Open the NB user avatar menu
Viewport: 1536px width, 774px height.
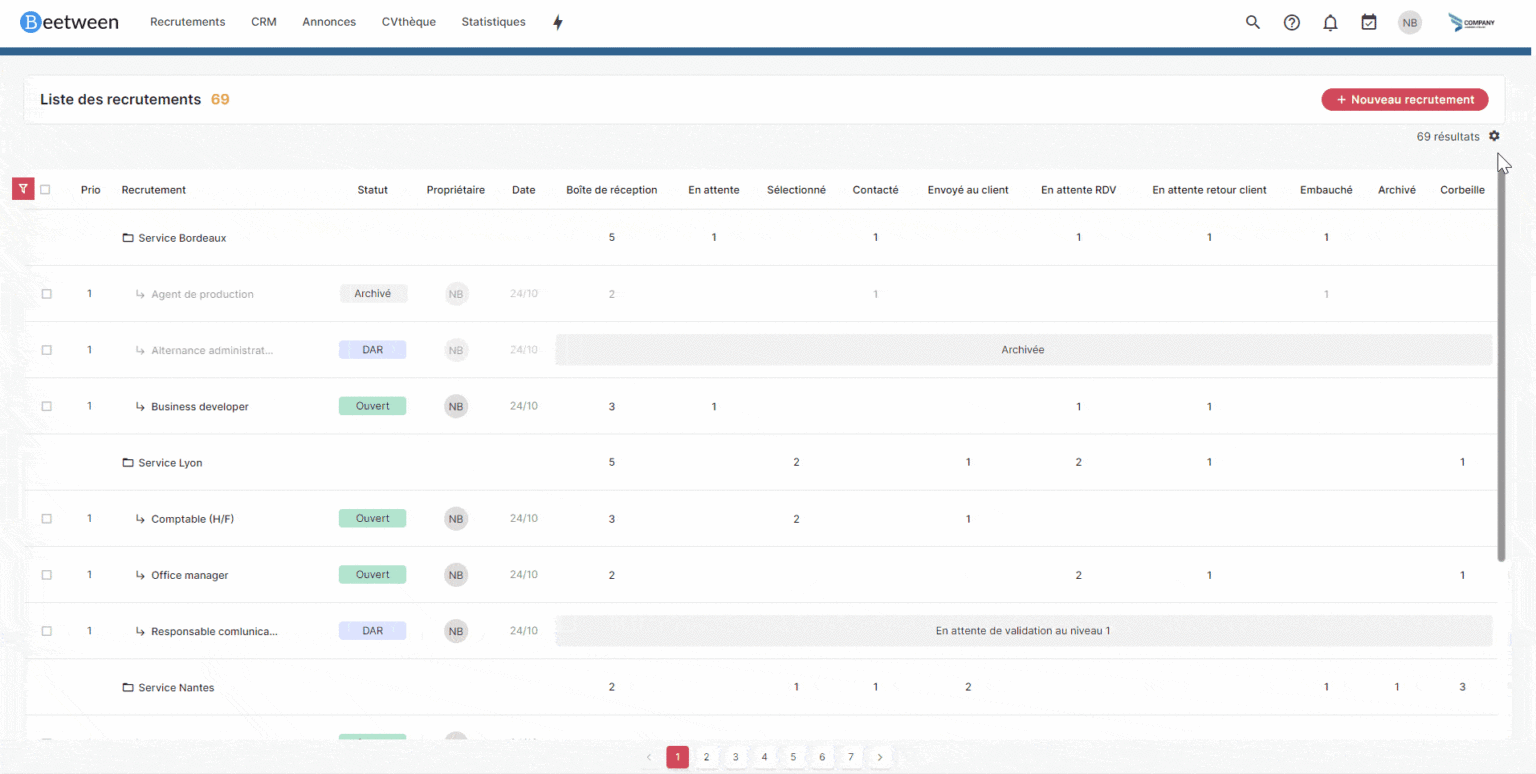click(1410, 21)
